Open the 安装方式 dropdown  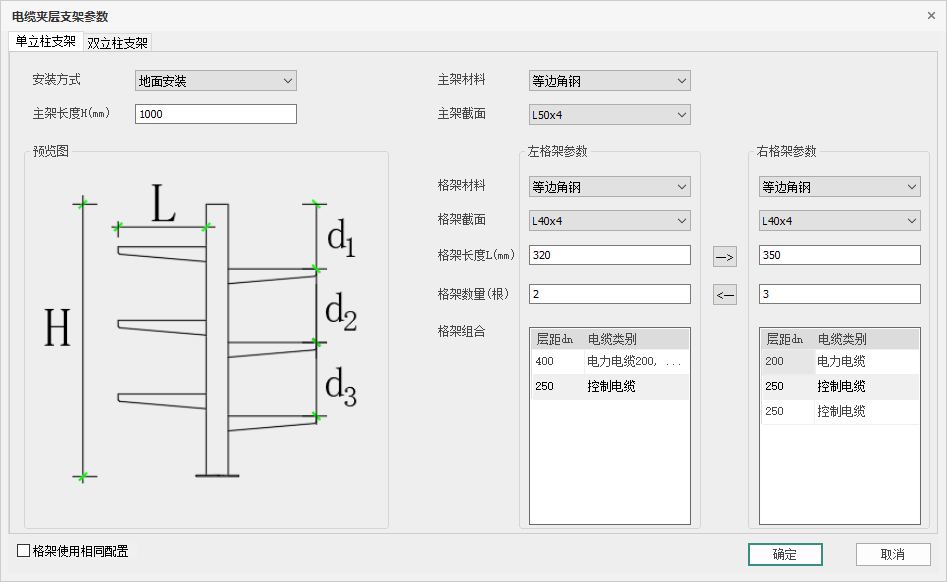click(x=215, y=81)
